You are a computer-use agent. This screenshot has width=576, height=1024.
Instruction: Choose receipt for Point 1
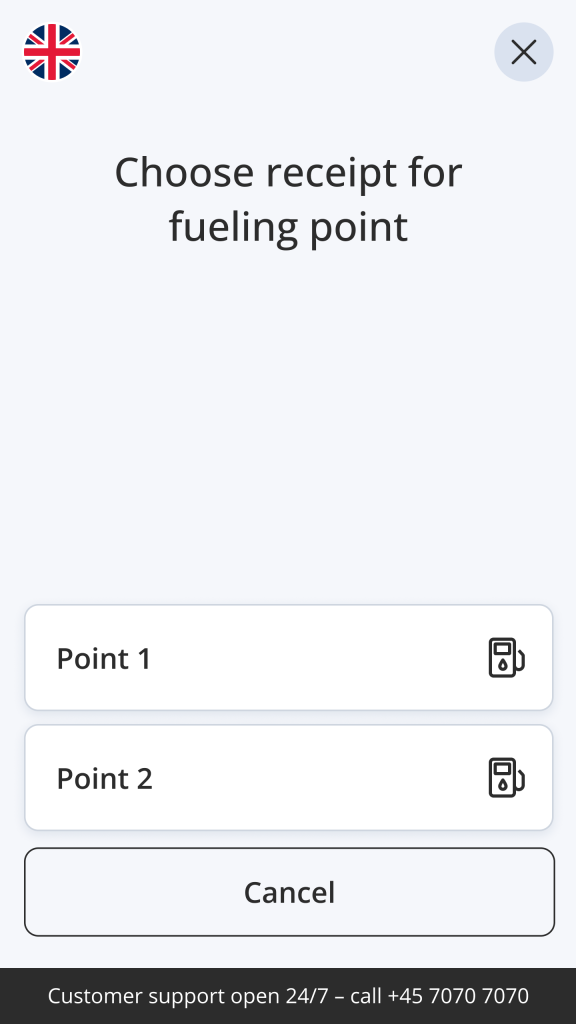(x=289, y=658)
